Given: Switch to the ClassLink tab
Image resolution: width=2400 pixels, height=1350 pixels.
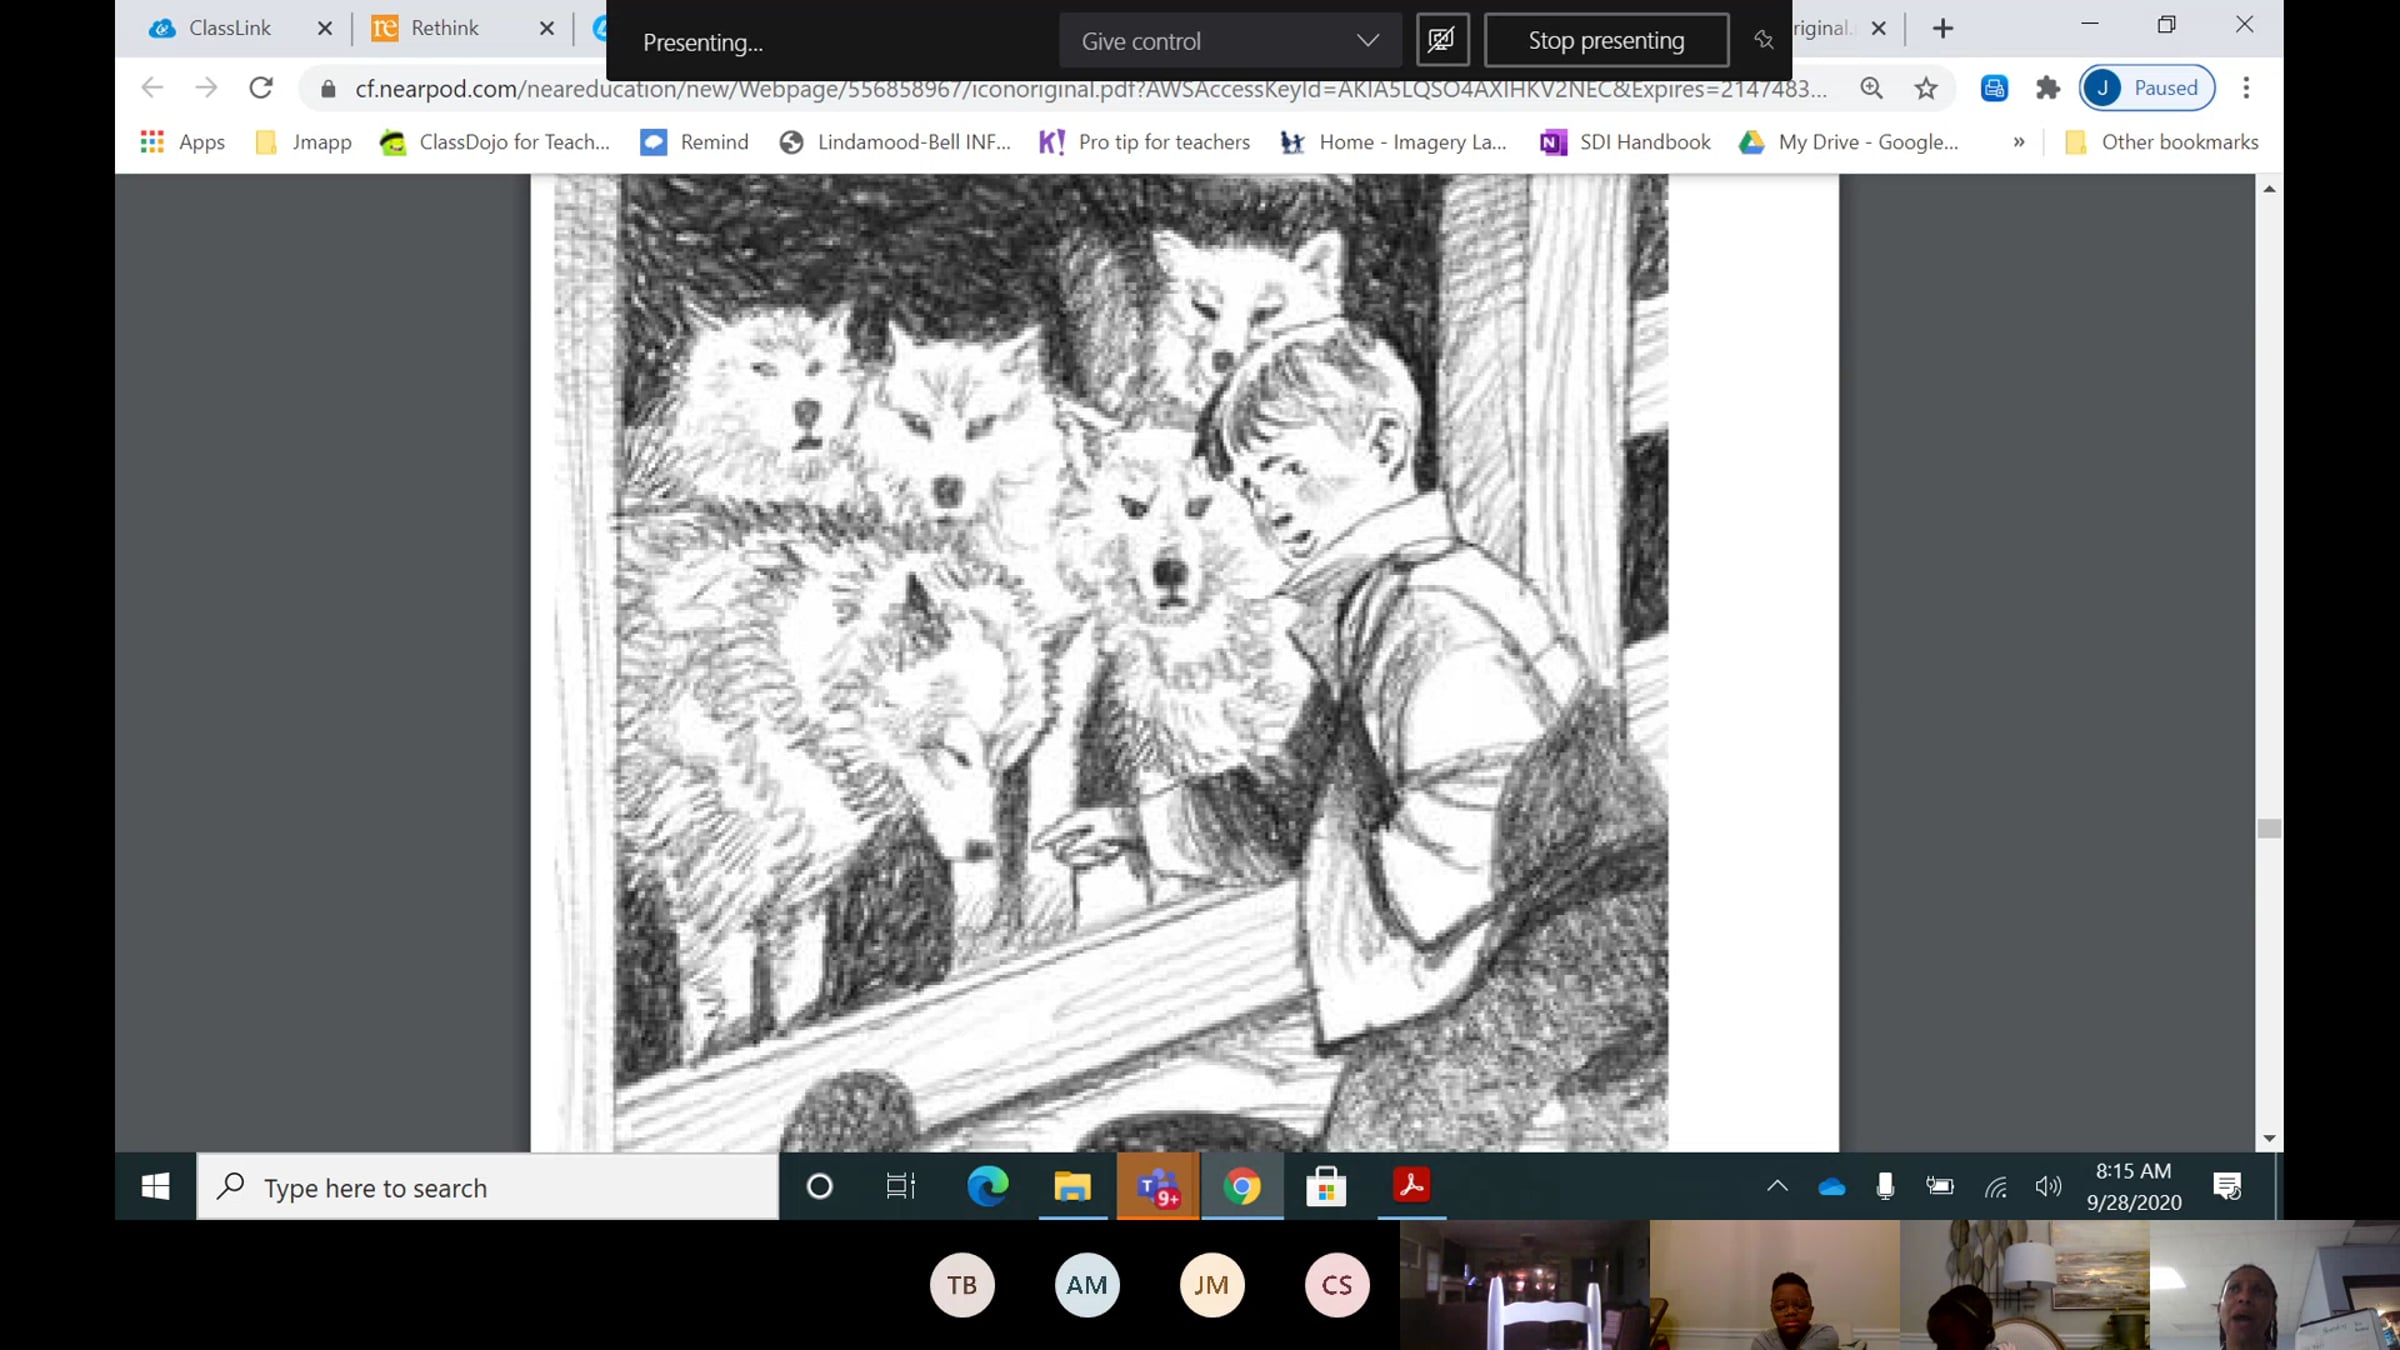Looking at the screenshot, I should [229, 28].
